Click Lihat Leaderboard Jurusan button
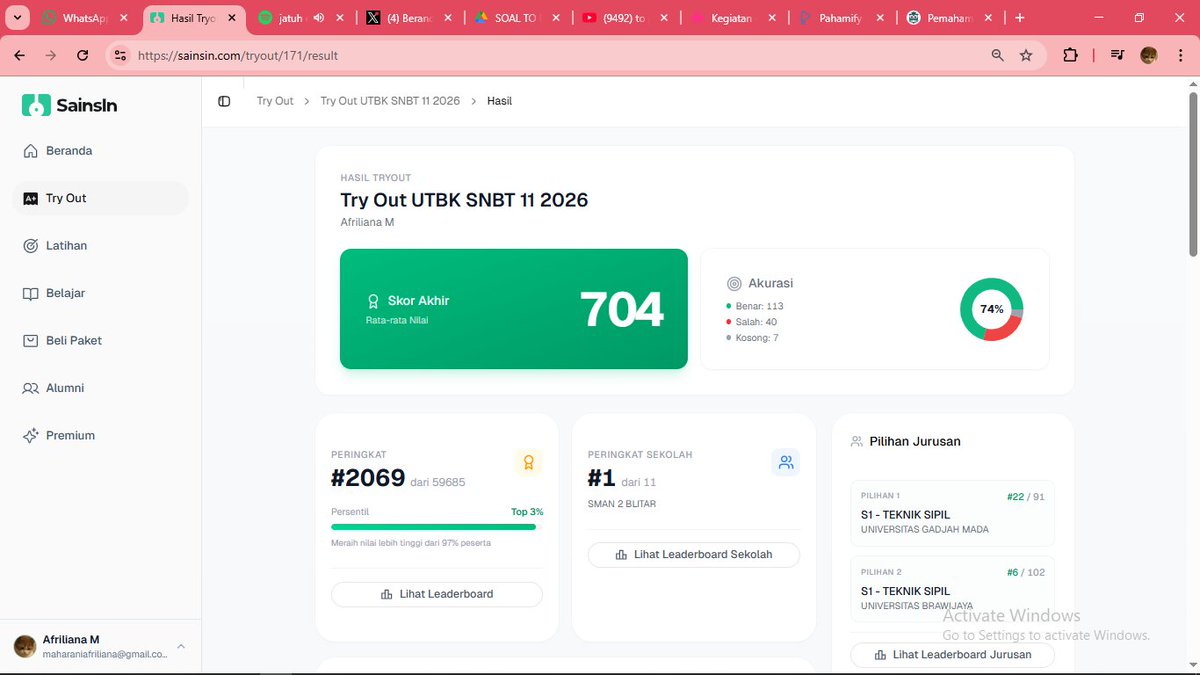Viewport: 1200px width, 675px height. coord(952,655)
